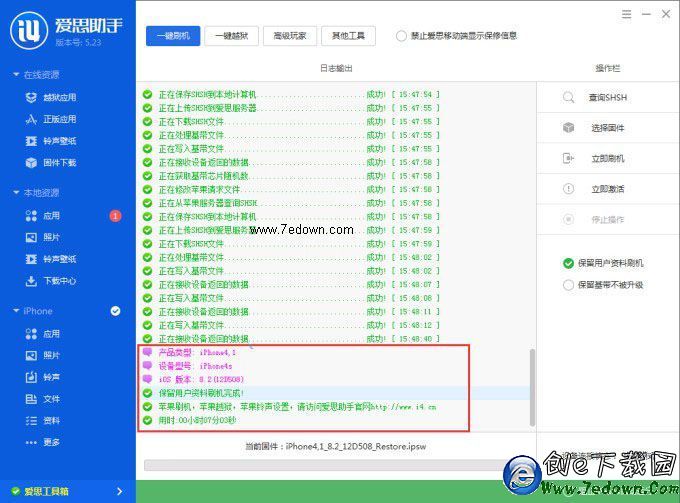680x503 pixels.
Task: Toggle 保留用户资料刷机 option
Action: pos(568,263)
